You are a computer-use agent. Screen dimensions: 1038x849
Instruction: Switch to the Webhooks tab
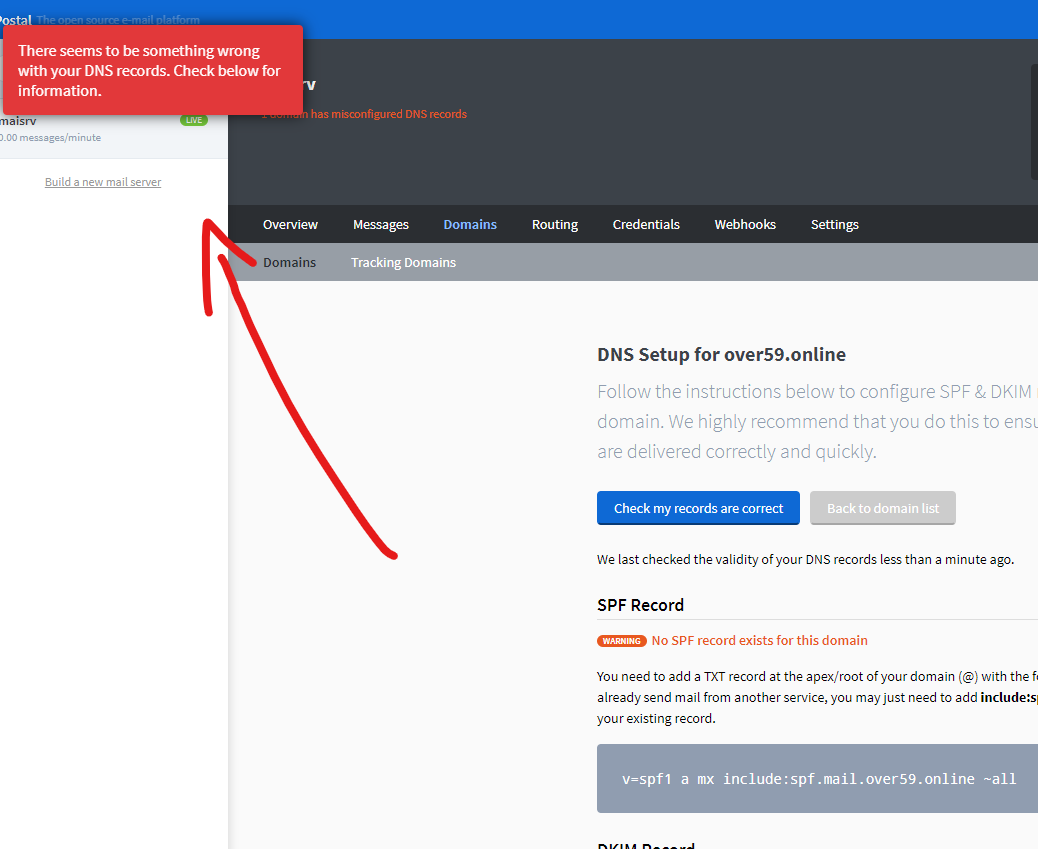pos(745,224)
